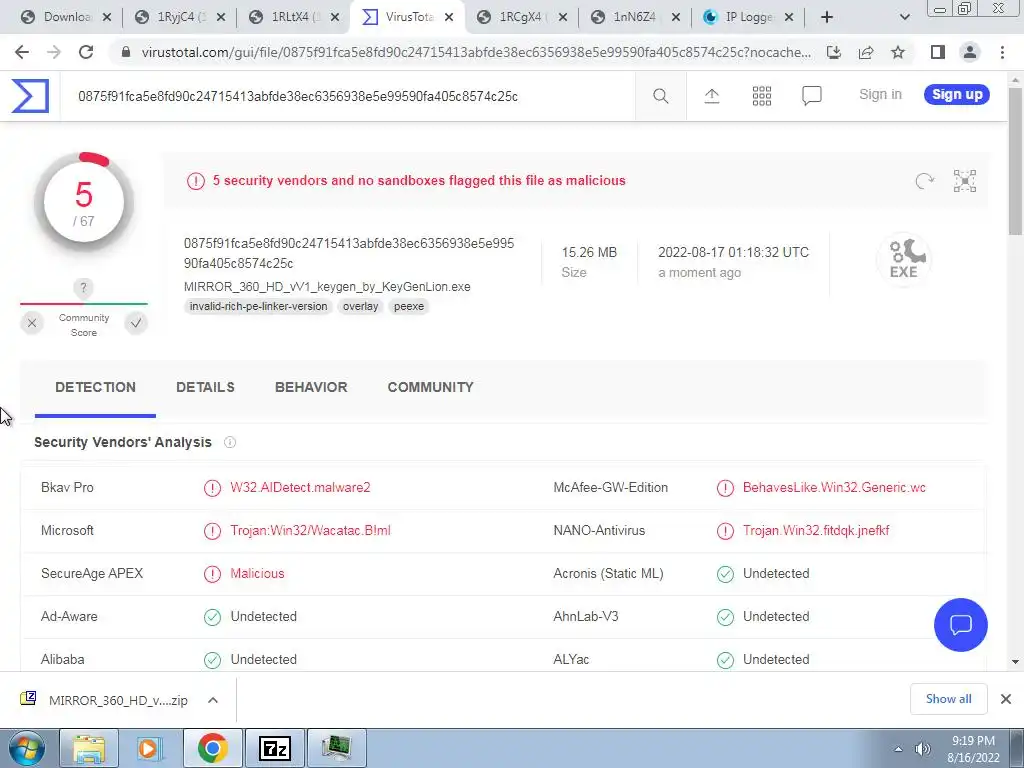Click the install/download page icon in the address bar
The width and height of the screenshot is (1024, 768).
tap(834, 52)
